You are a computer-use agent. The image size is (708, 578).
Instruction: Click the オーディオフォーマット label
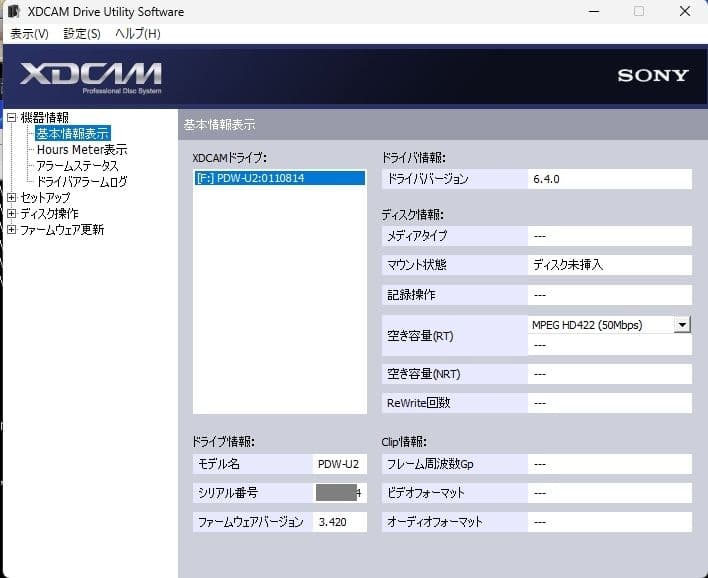435,522
